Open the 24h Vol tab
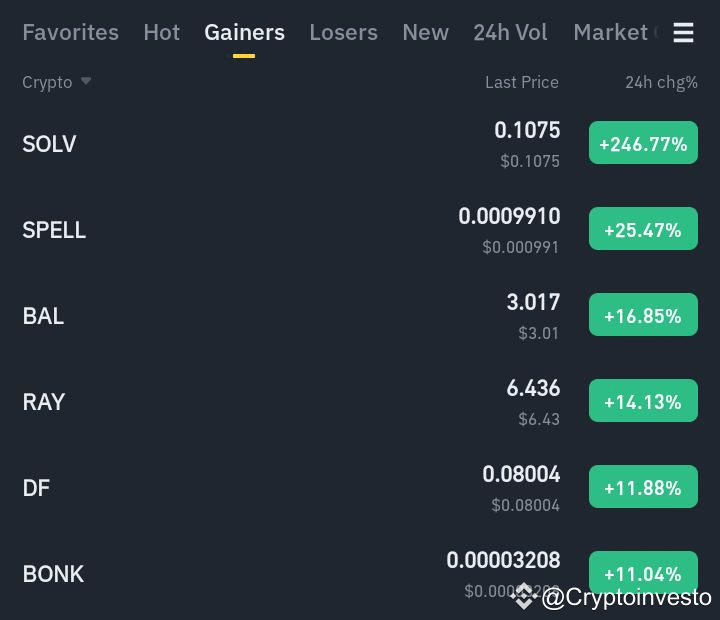720x620 pixels. coord(510,32)
